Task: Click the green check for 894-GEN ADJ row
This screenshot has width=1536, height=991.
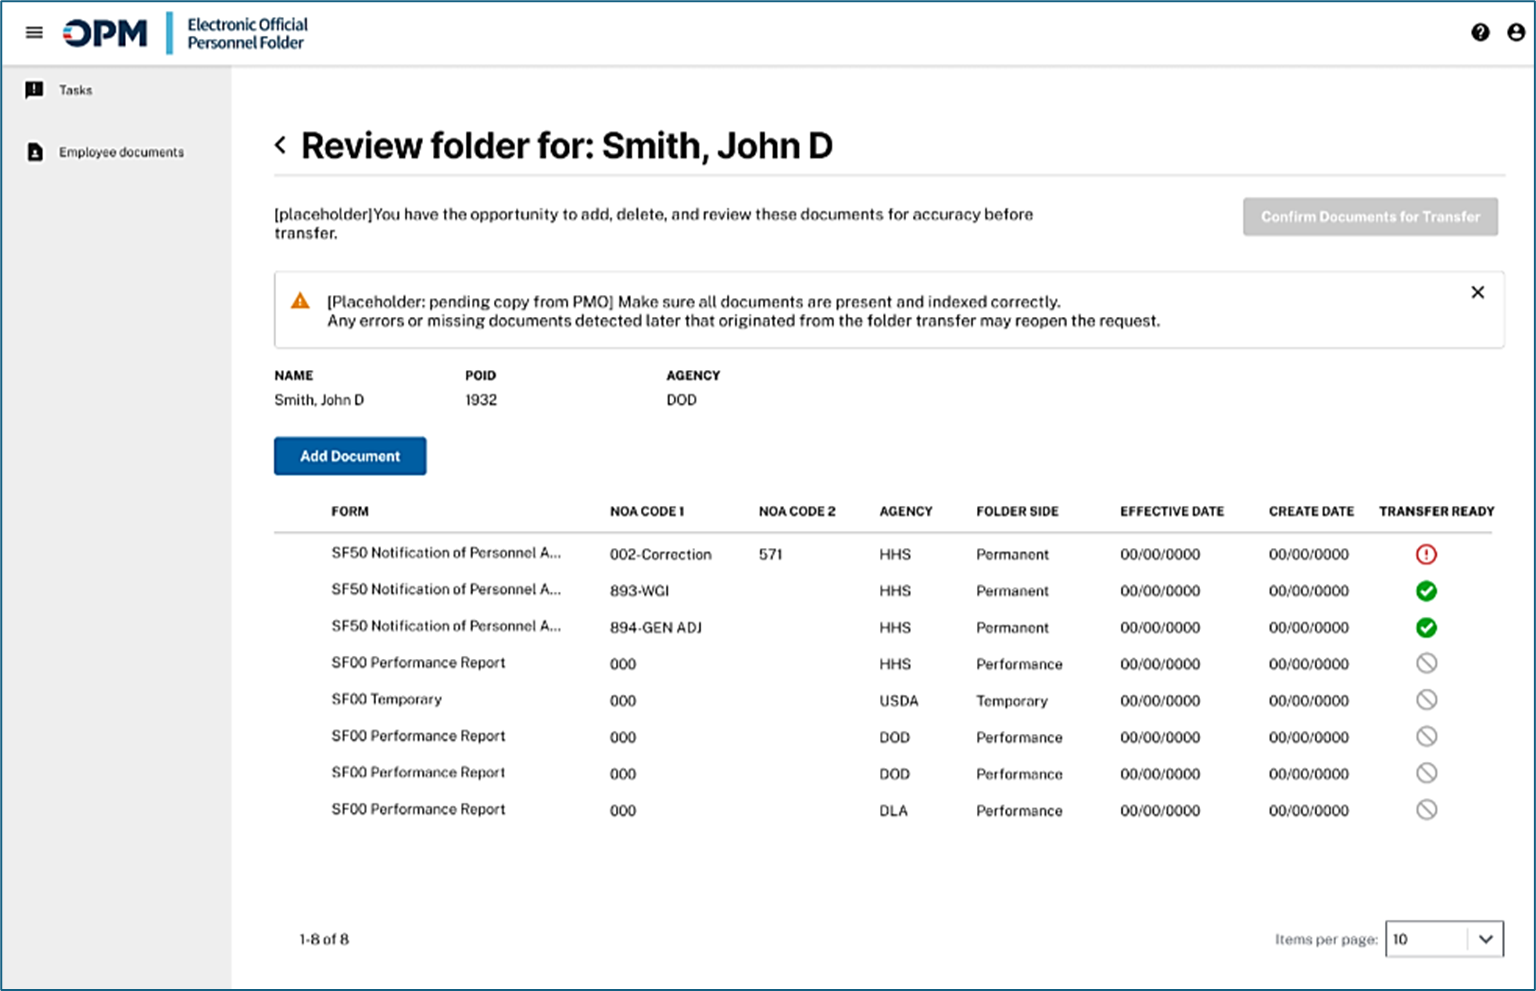Action: [1426, 628]
